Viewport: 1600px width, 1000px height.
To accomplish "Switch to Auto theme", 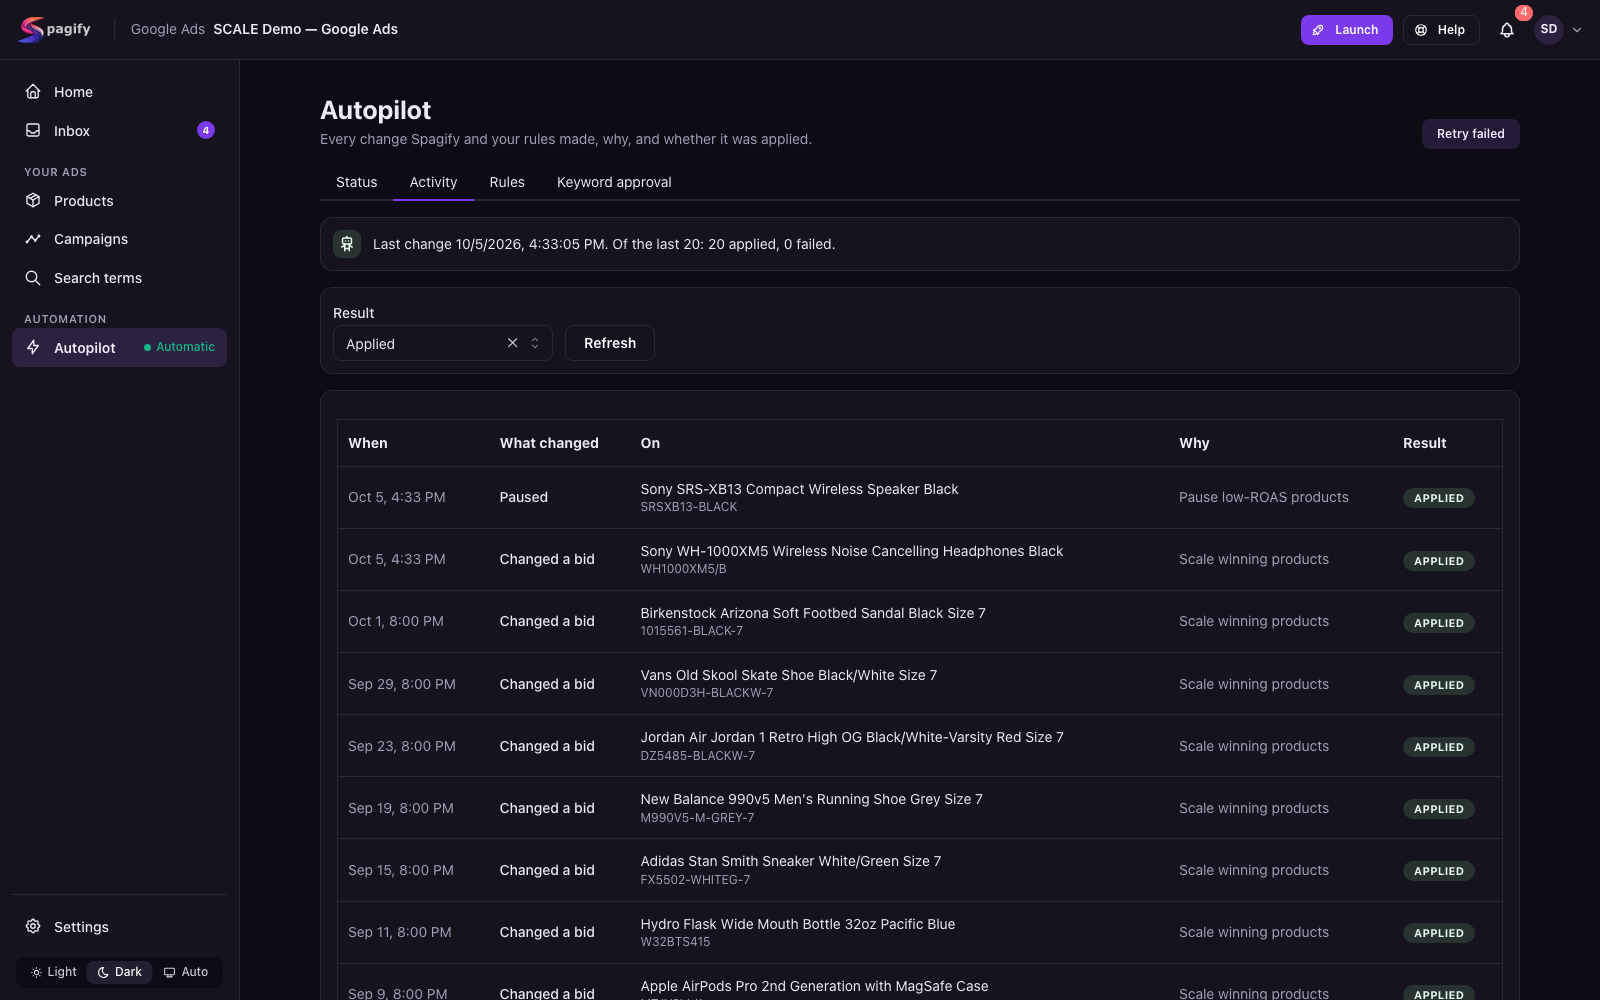I will pos(186,972).
